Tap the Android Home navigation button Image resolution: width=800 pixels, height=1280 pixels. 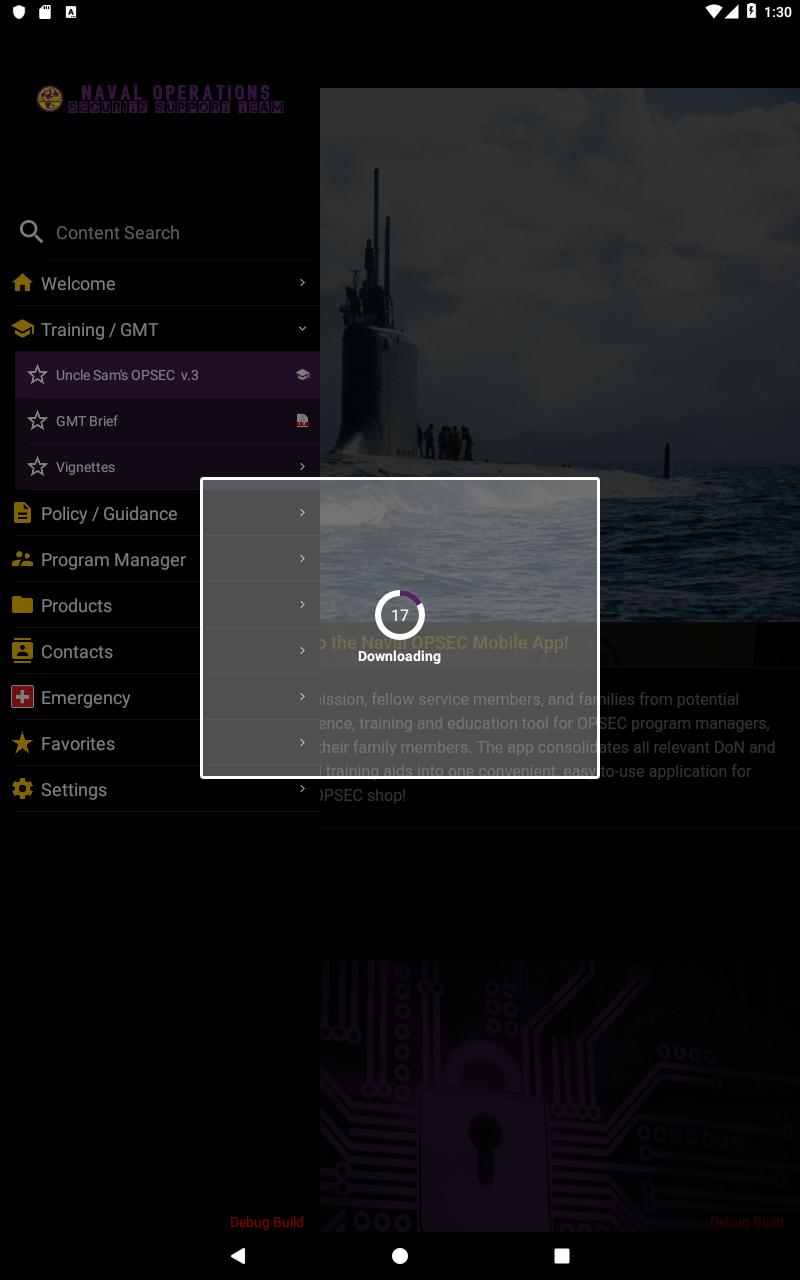tap(400, 1255)
